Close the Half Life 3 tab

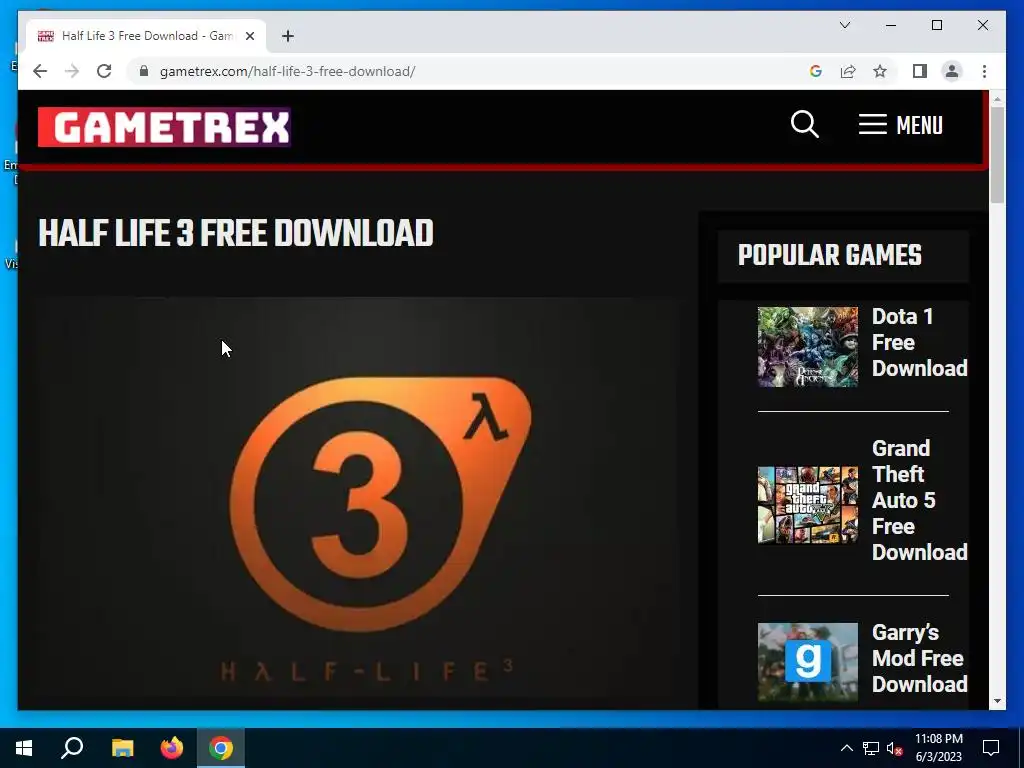pos(249,36)
